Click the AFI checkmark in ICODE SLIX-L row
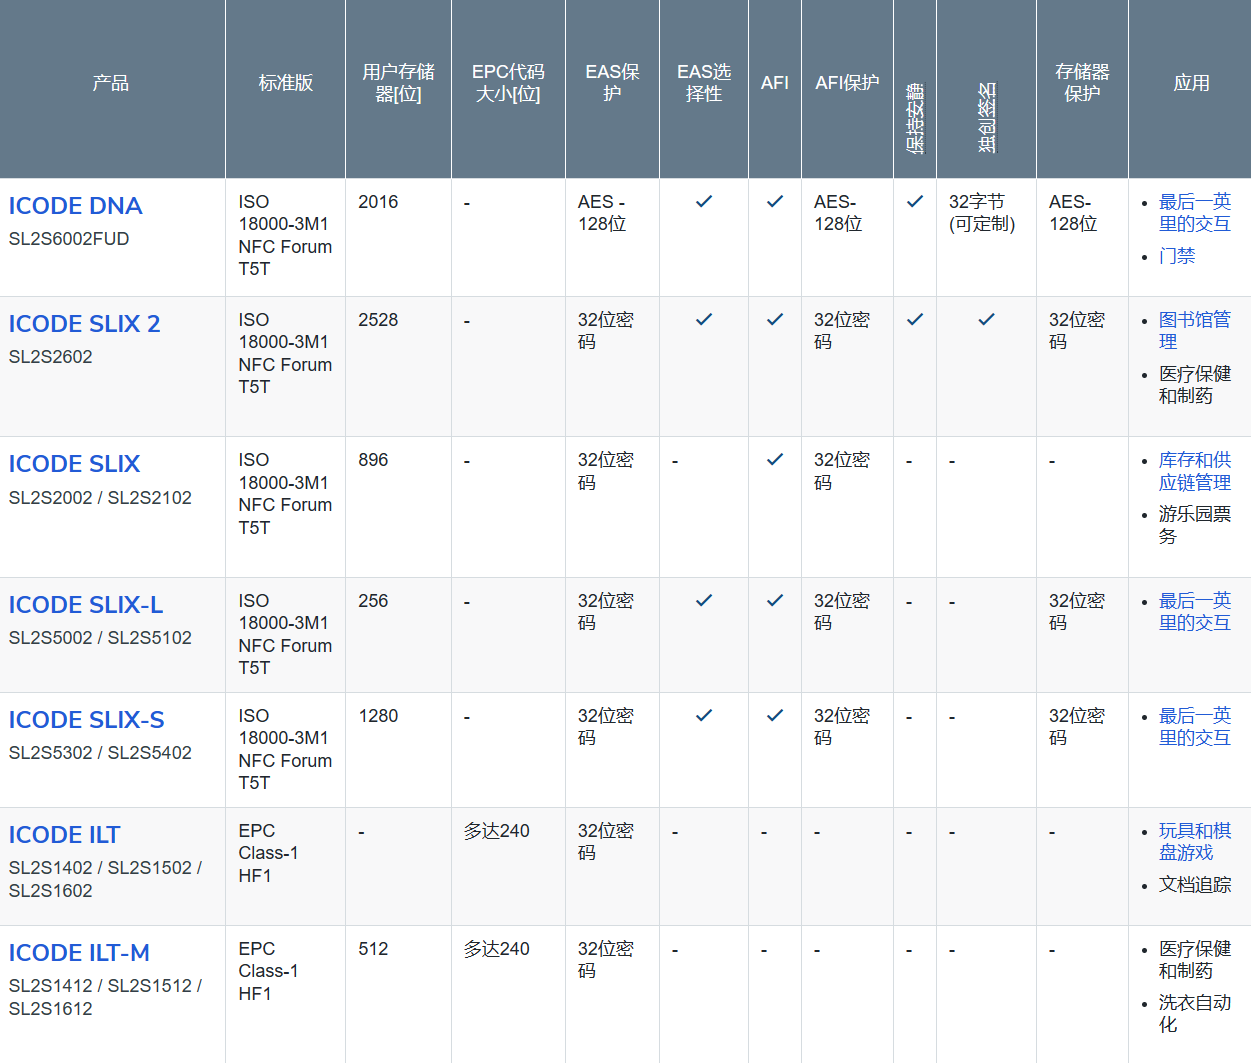The image size is (1251, 1063). pos(775,600)
